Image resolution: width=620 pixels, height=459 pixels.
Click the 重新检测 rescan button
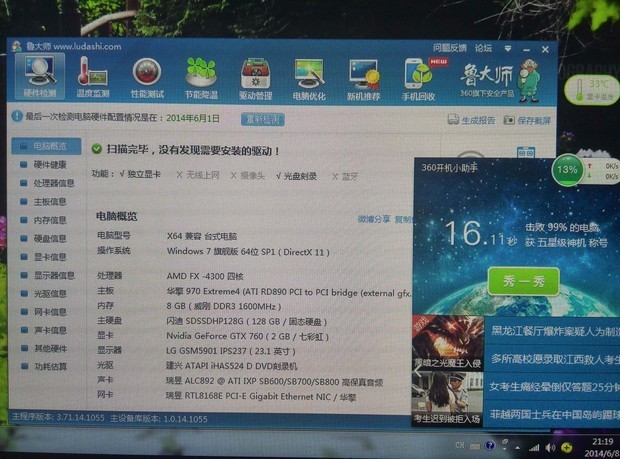coord(263,119)
